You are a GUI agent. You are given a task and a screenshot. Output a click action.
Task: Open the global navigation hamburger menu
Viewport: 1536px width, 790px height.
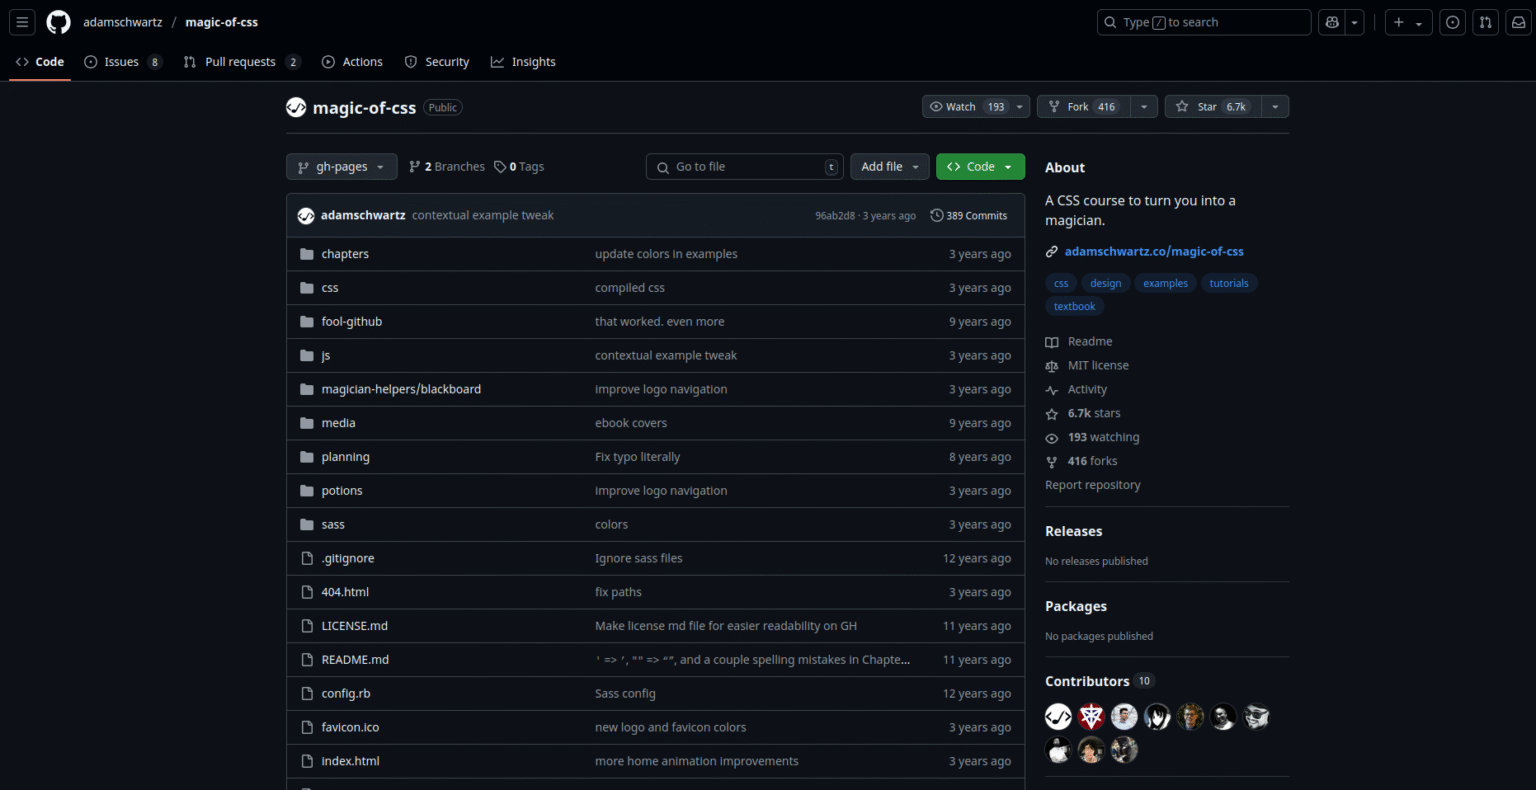tap(22, 22)
